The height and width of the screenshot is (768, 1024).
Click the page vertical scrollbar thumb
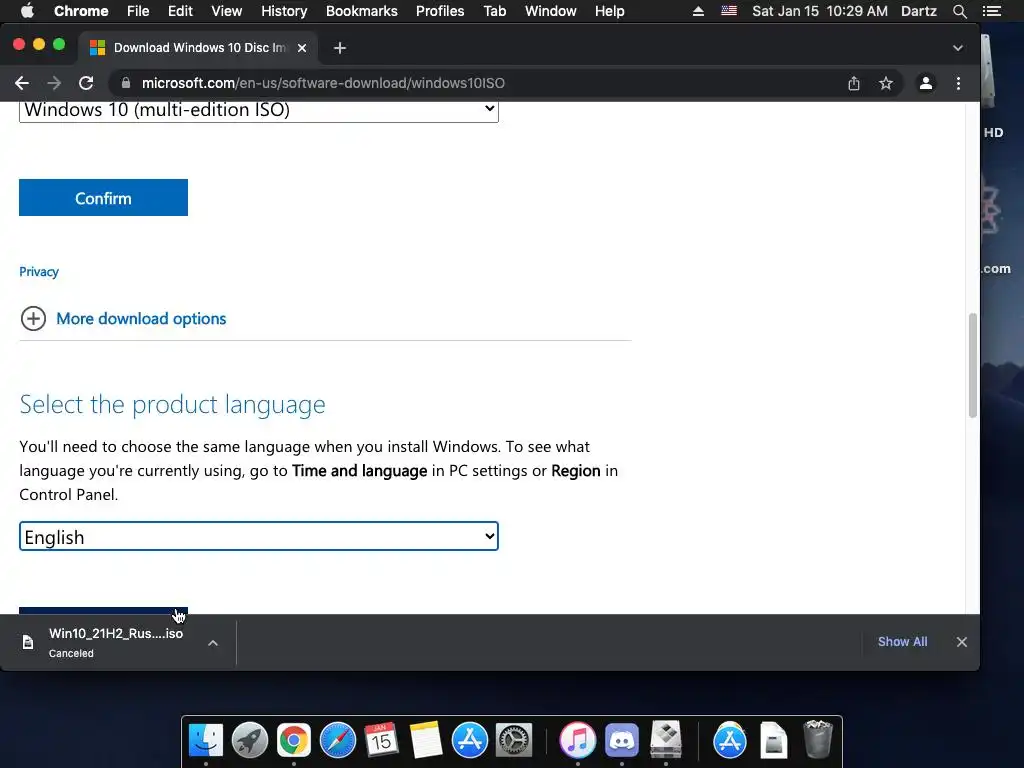[x=972, y=365]
